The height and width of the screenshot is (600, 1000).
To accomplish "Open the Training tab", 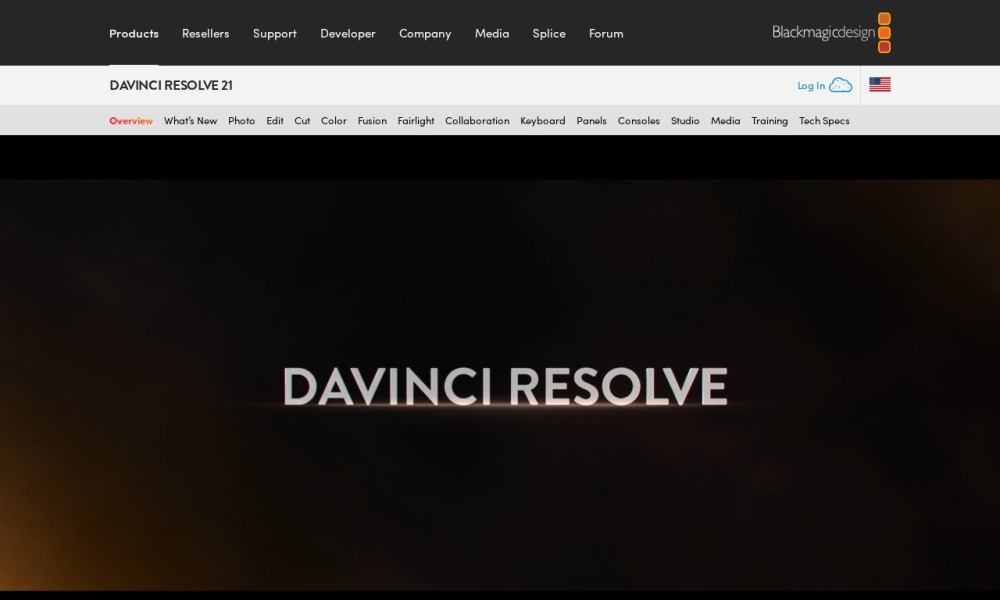I will [x=769, y=121].
